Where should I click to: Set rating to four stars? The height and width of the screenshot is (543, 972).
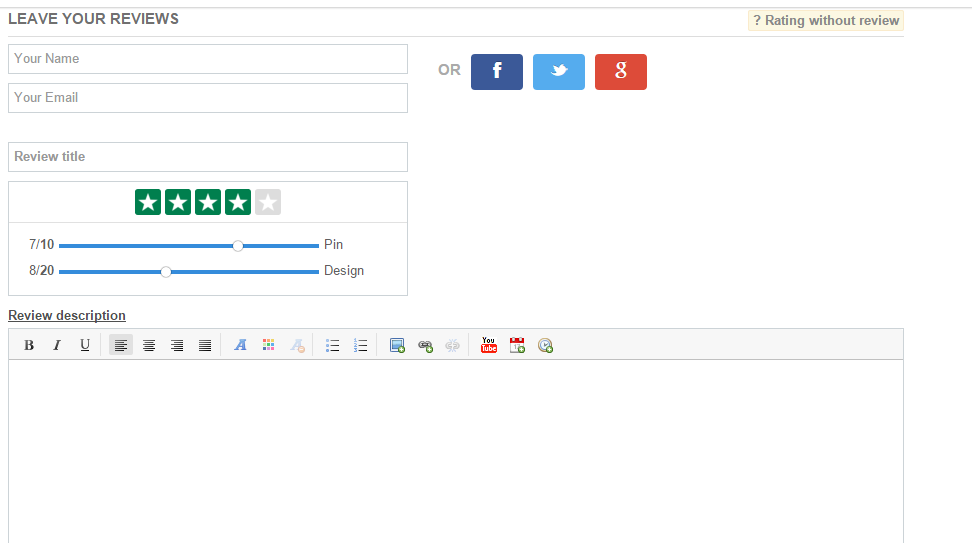pyautogui.click(x=238, y=202)
